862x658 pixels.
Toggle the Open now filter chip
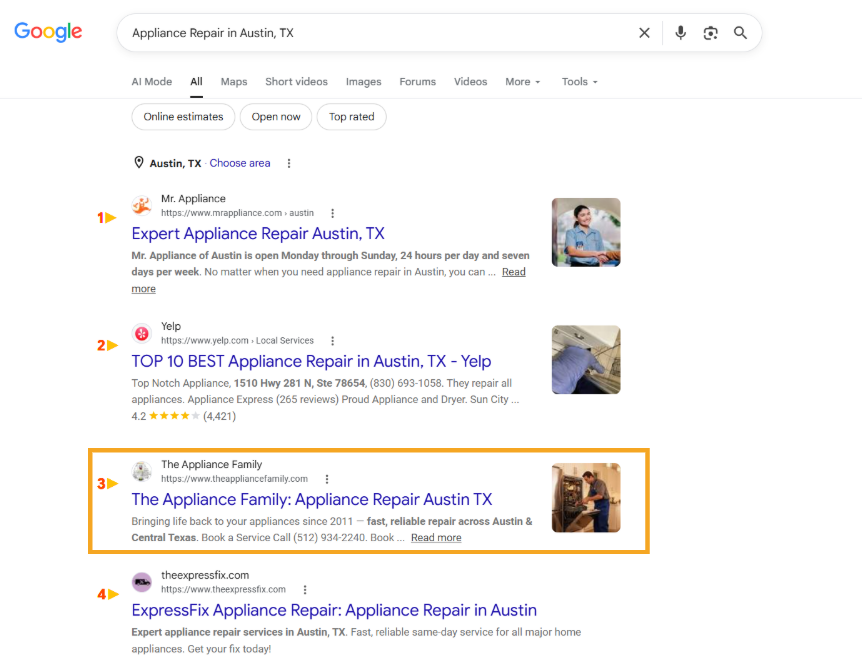[276, 117]
